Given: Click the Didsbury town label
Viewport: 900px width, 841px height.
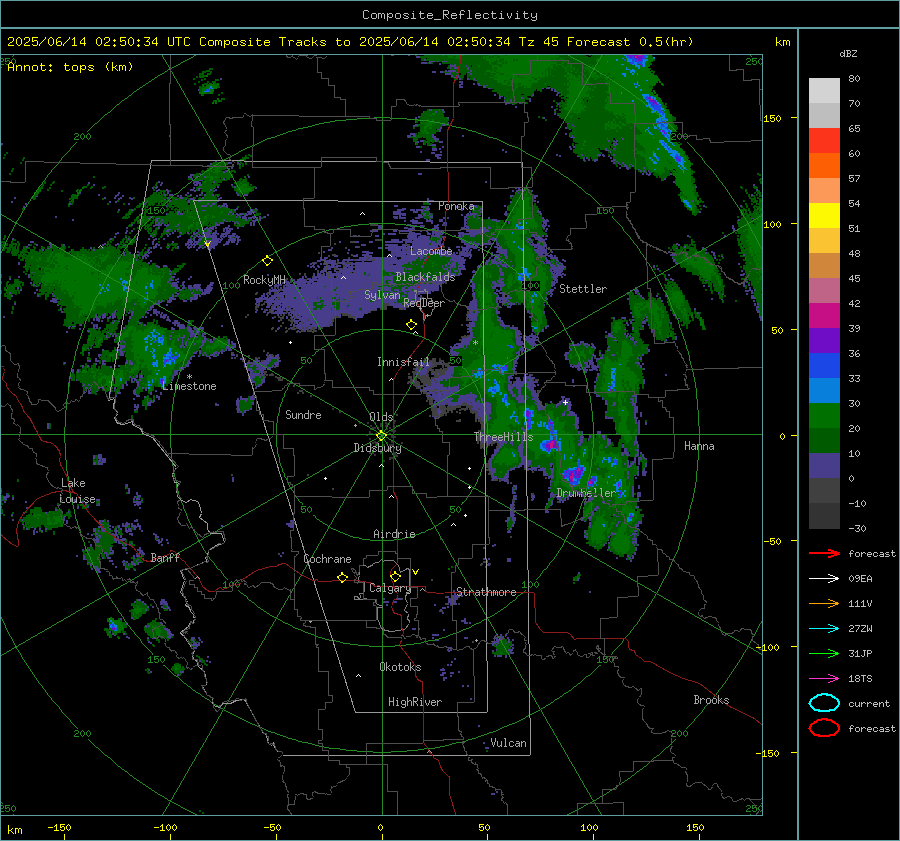Looking at the screenshot, I should pyautogui.click(x=377, y=448).
